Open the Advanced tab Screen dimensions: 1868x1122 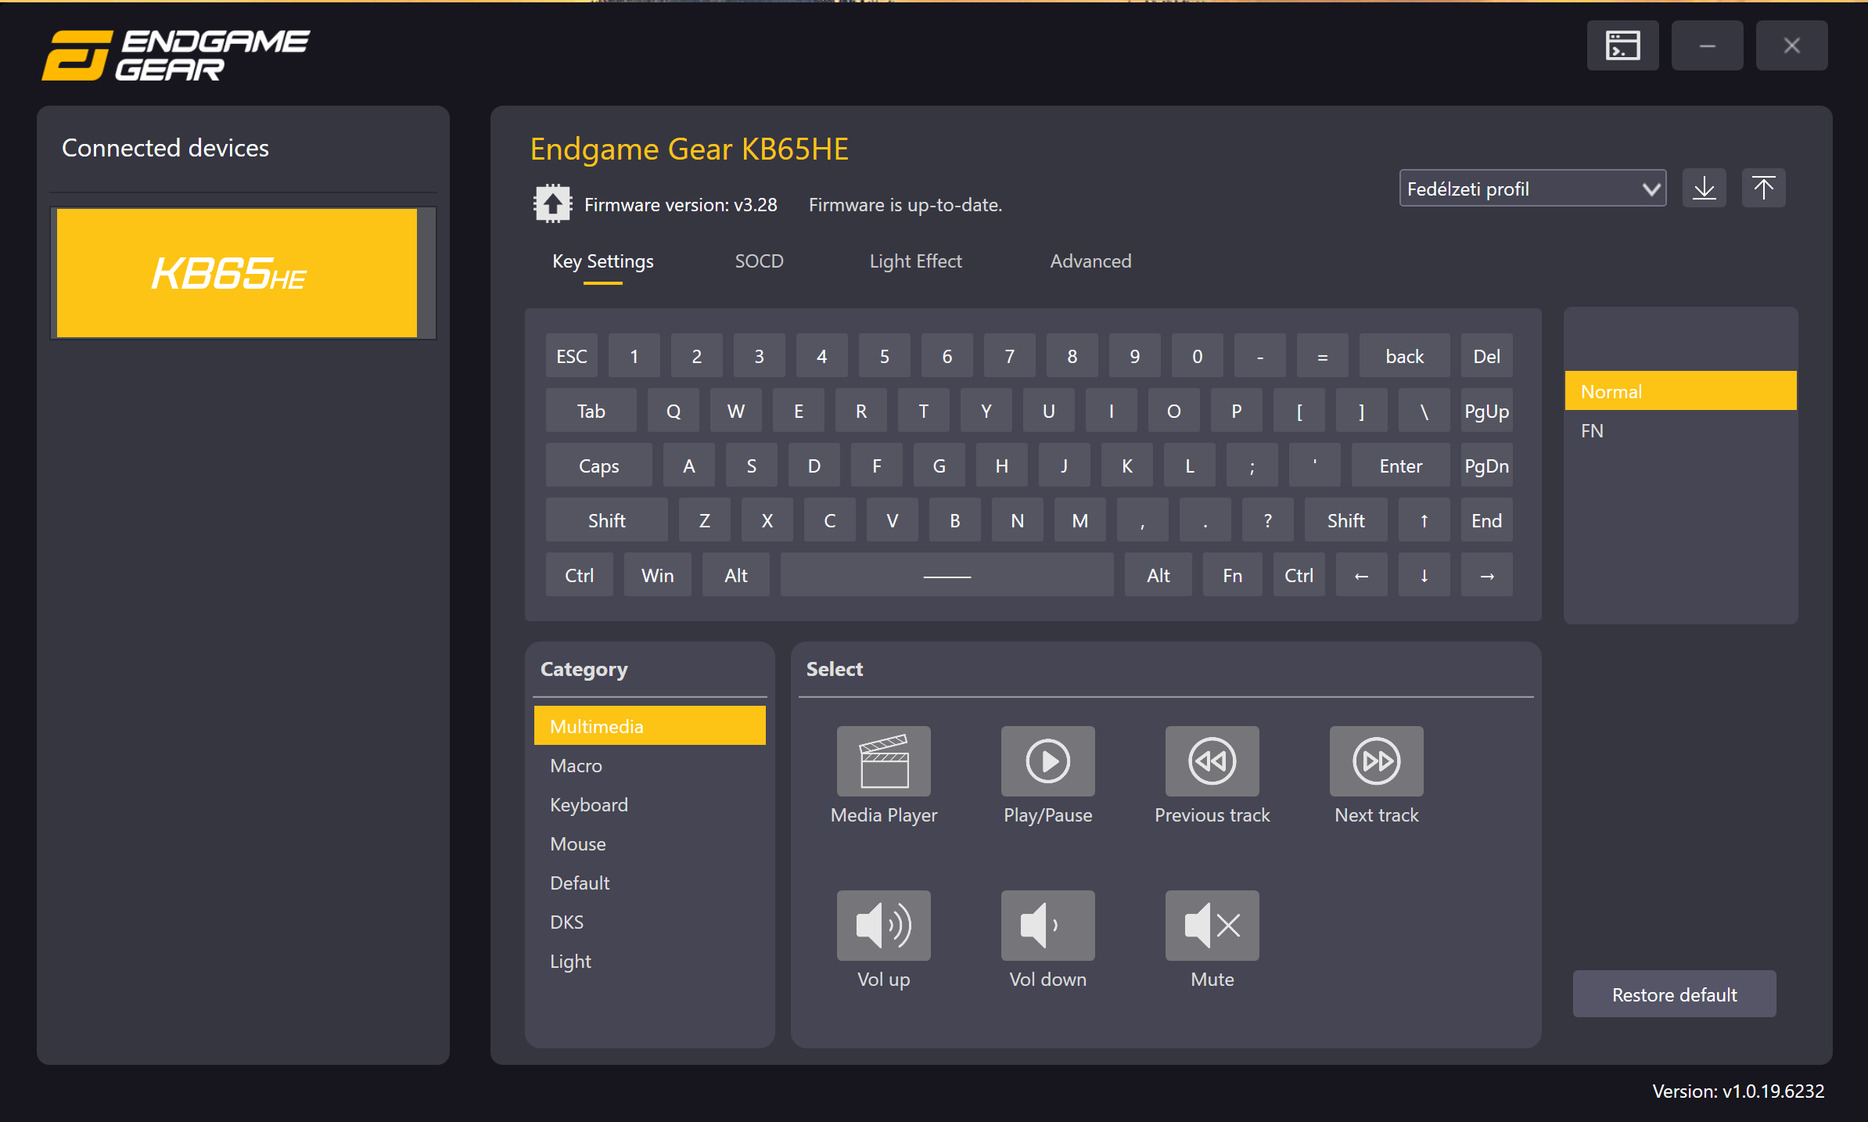(x=1090, y=261)
